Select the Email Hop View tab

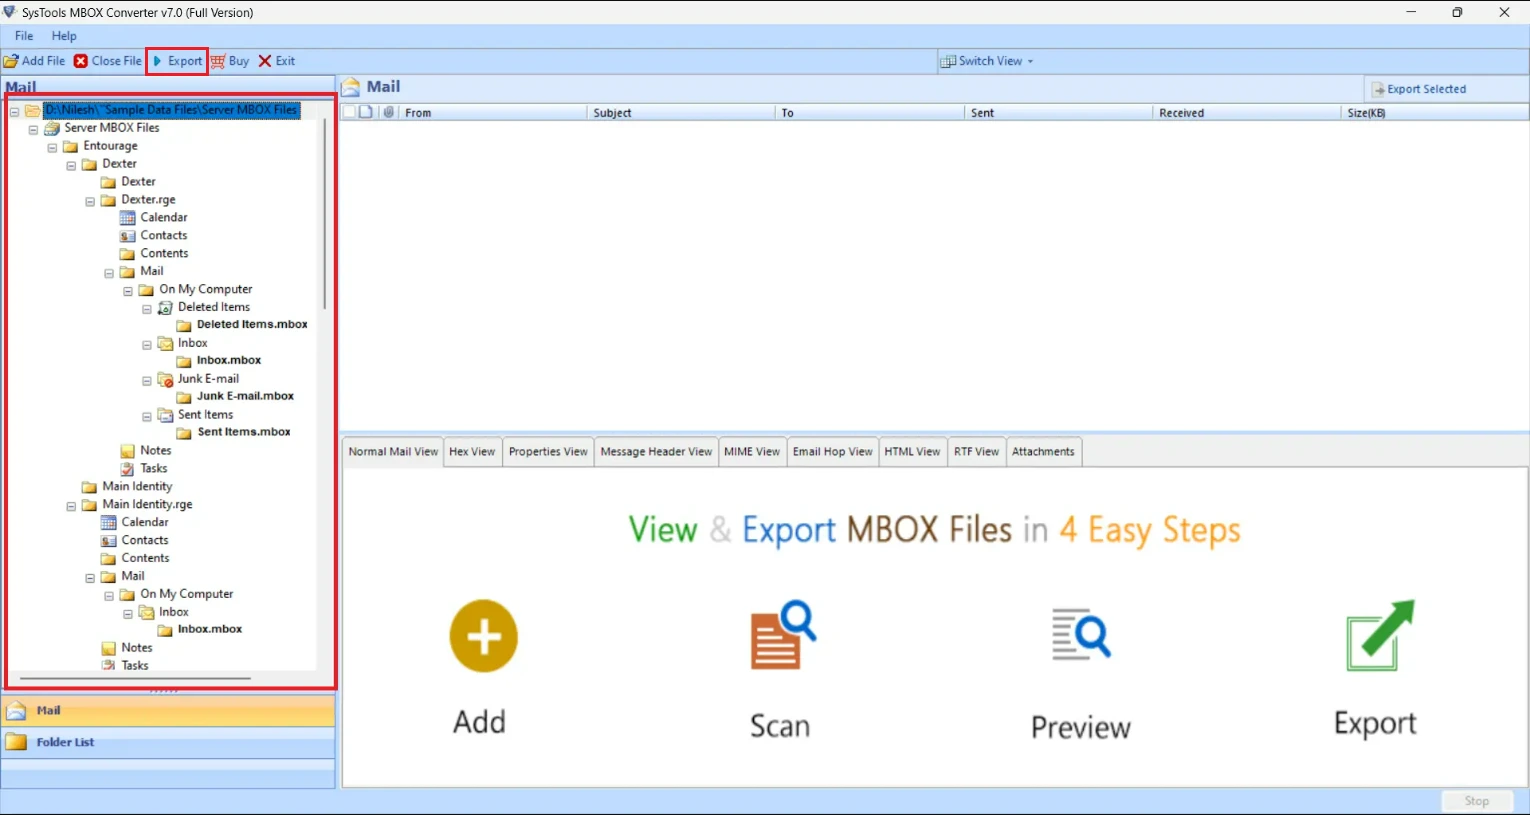(832, 452)
